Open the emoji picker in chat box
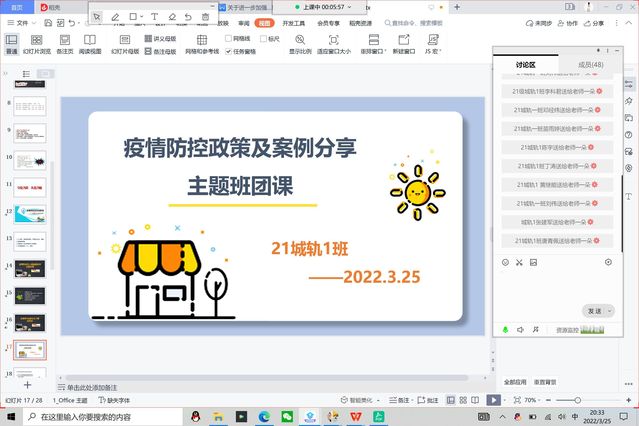 click(x=506, y=262)
